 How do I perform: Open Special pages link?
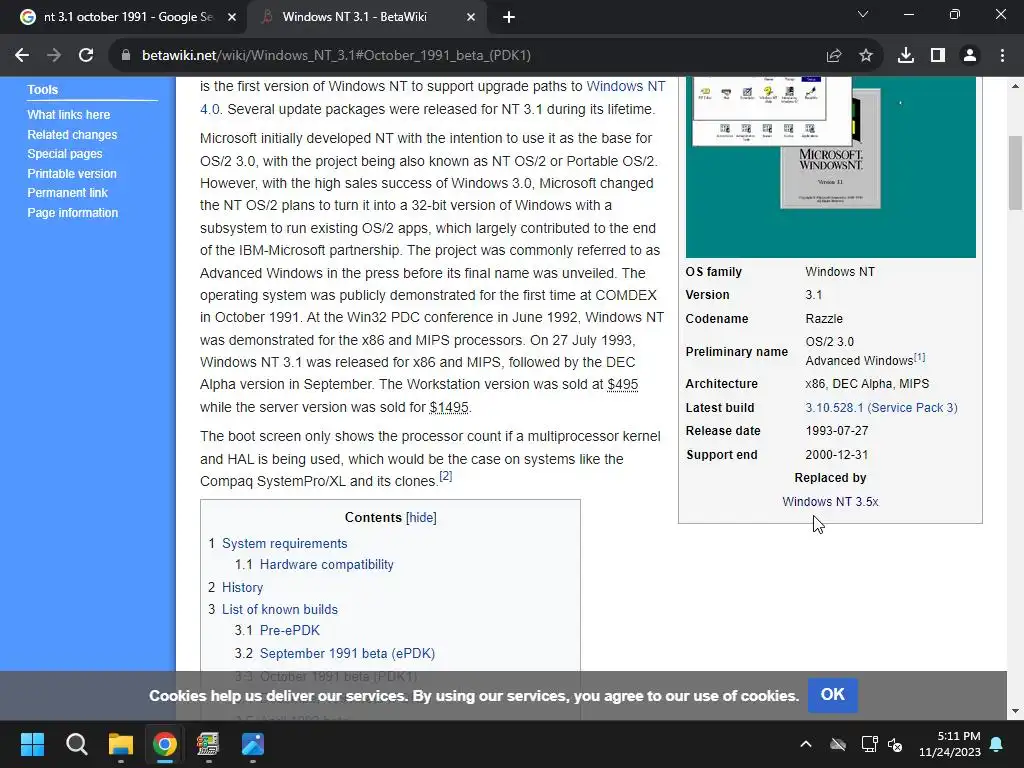pos(65,153)
